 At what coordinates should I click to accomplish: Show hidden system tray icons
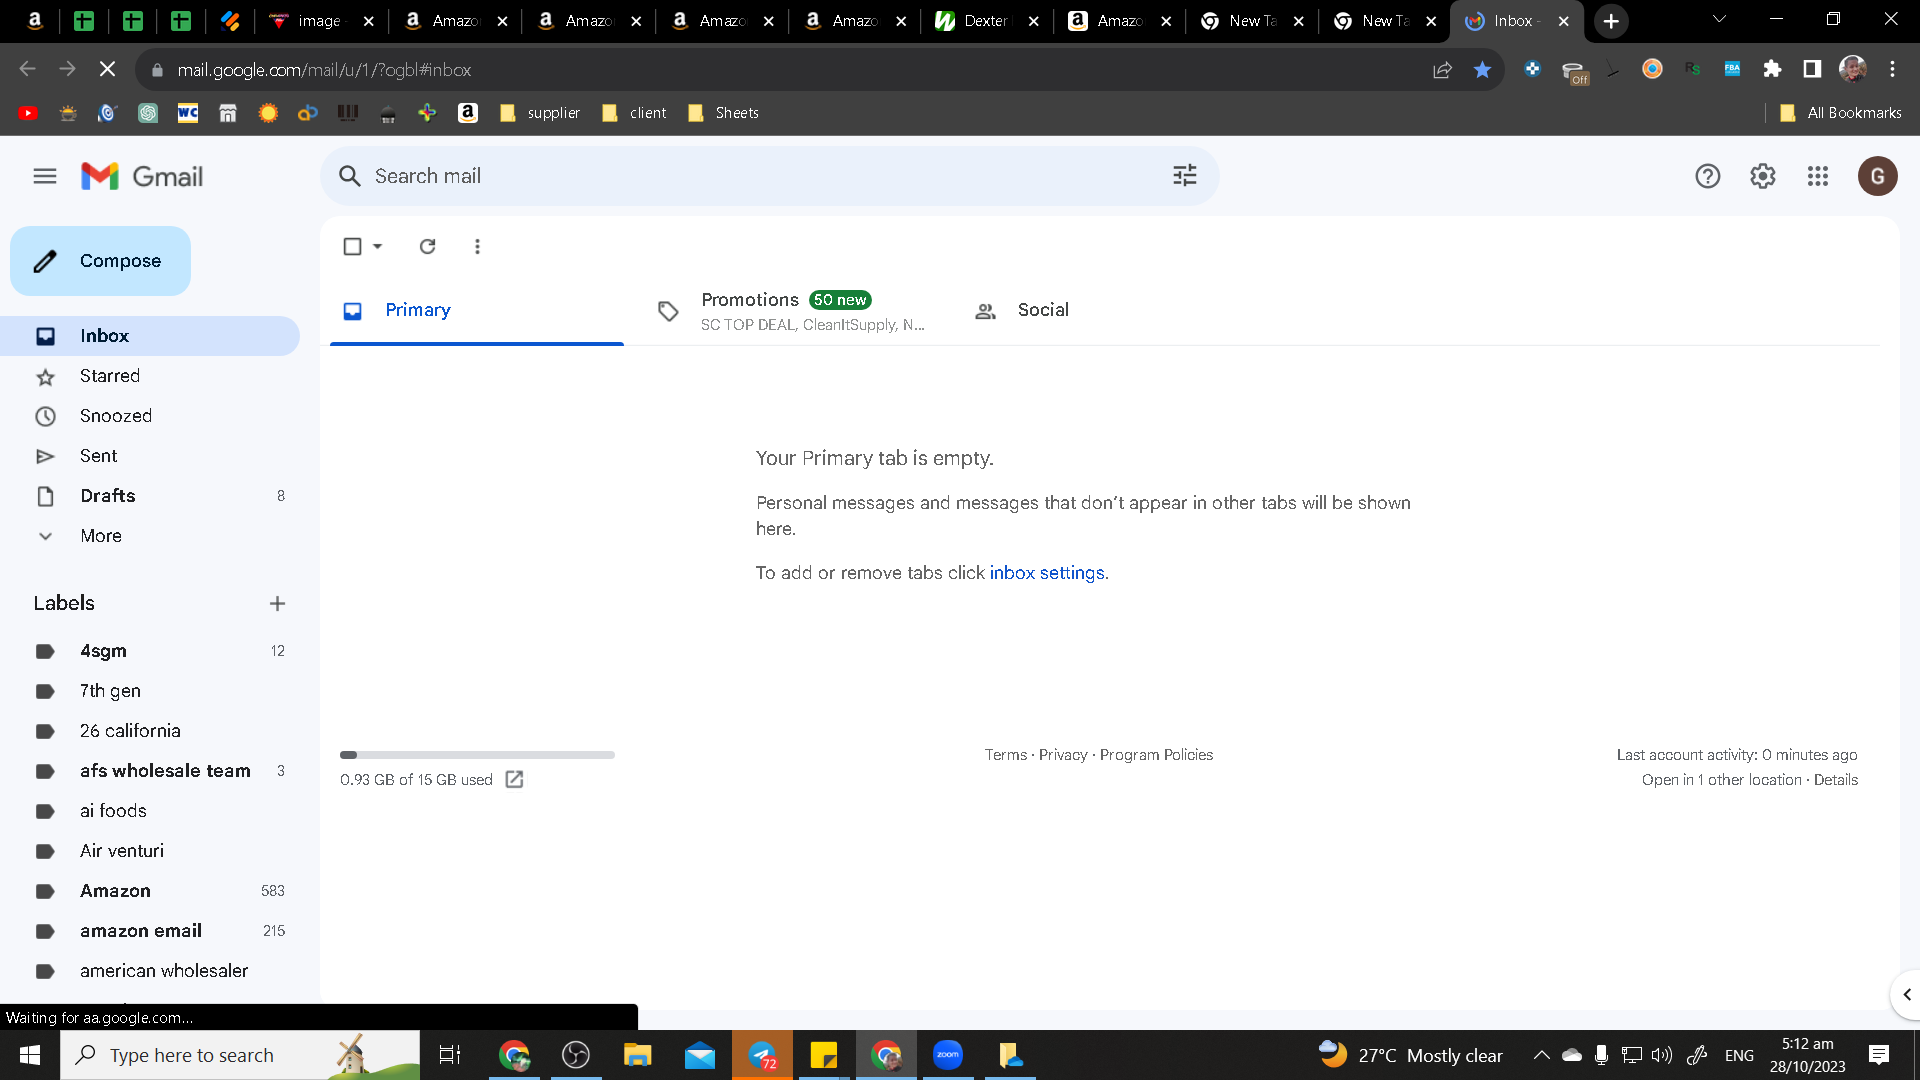point(1541,1055)
